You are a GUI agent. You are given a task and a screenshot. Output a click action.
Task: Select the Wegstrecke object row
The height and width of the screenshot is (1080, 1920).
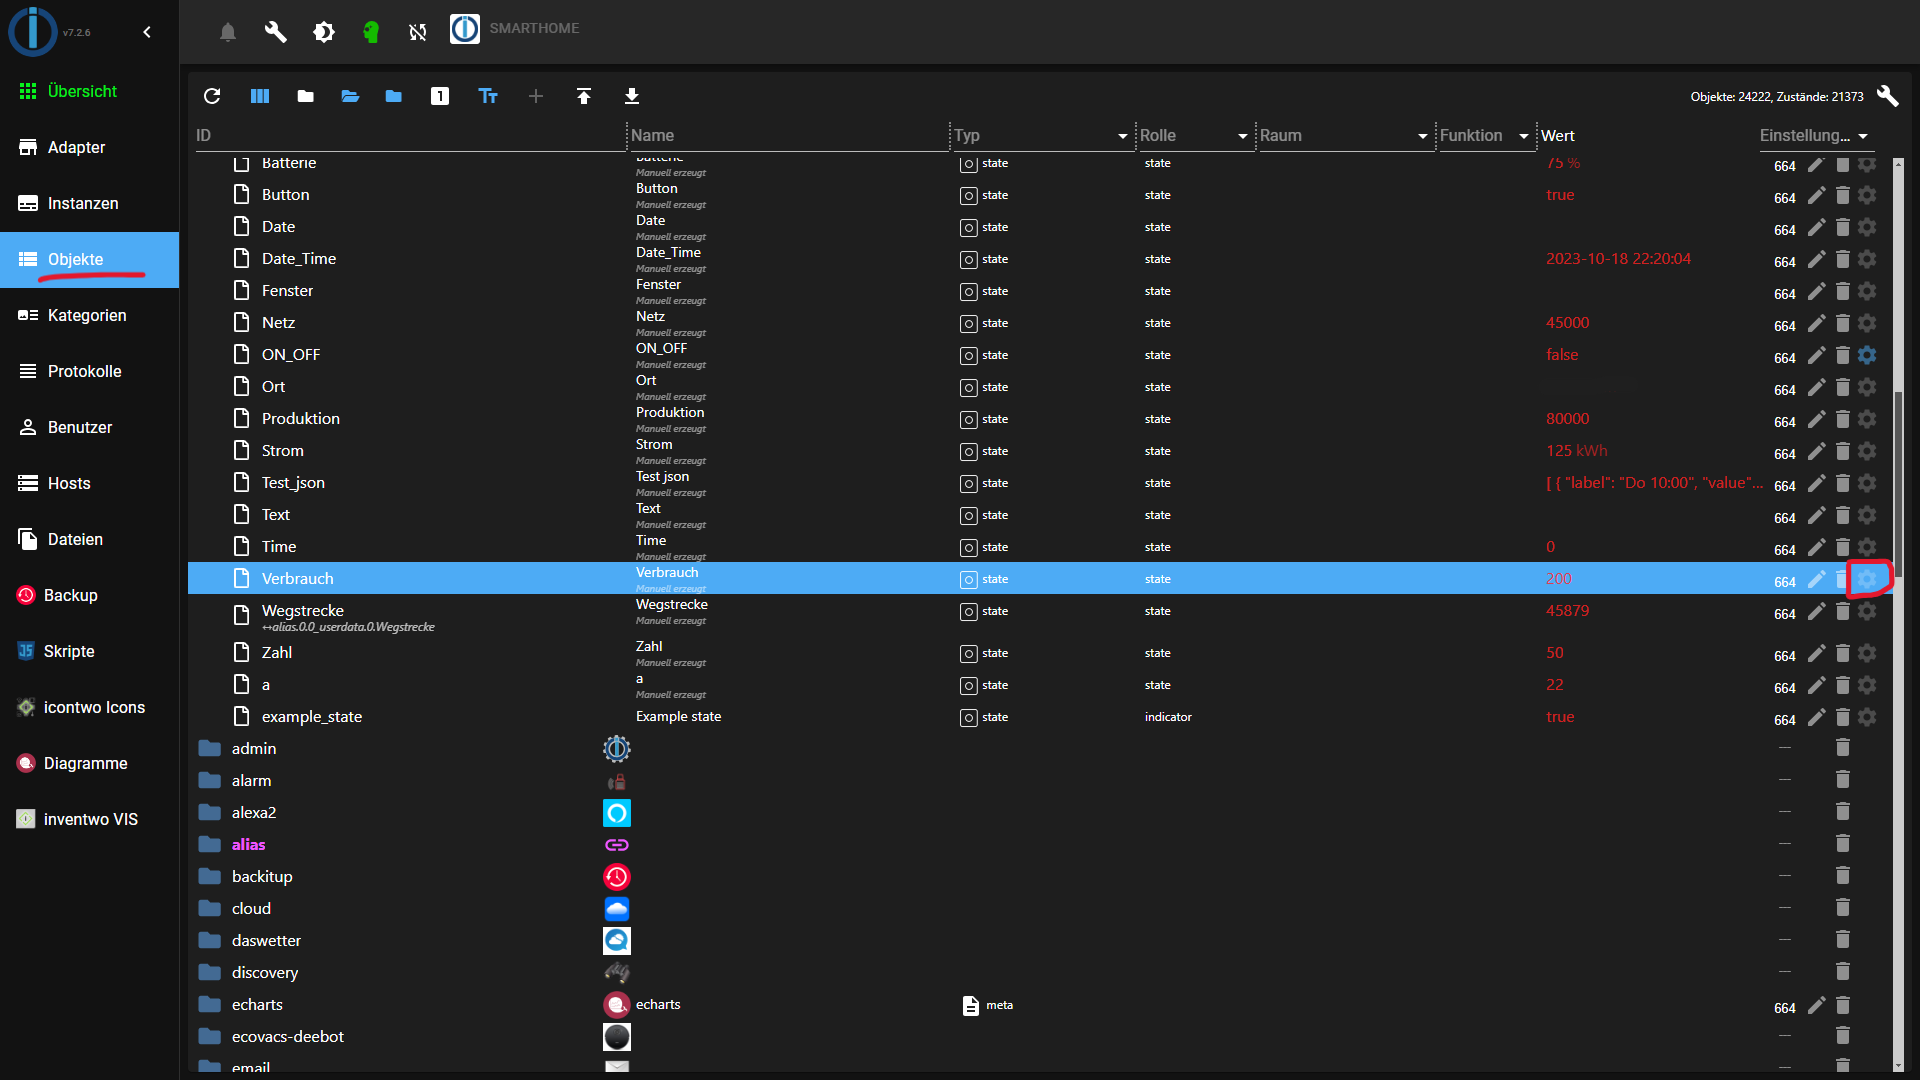point(1039,615)
